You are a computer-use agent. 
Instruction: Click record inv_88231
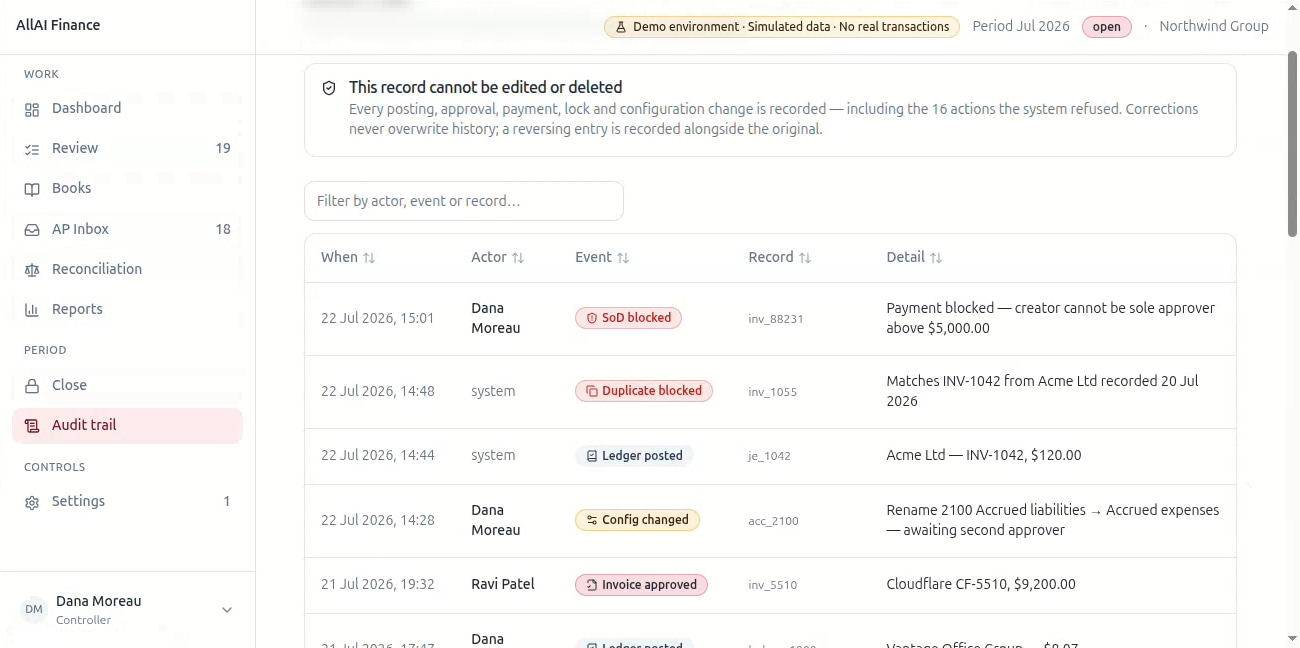(776, 319)
